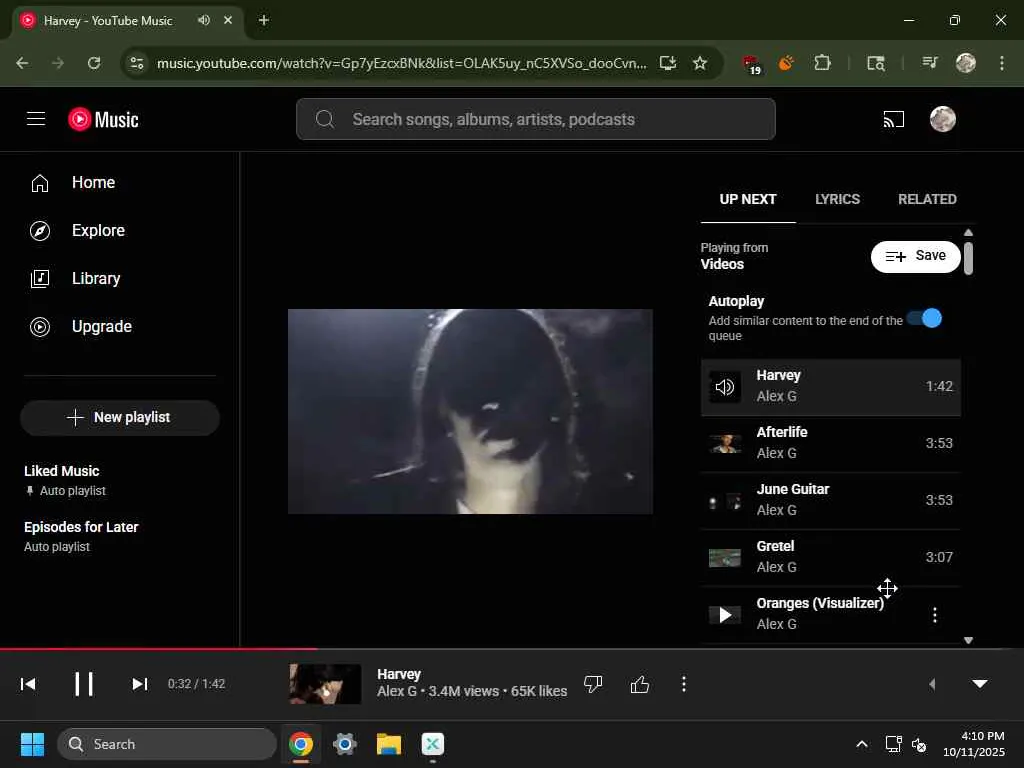Click the taskbar Search box
This screenshot has width=1024, height=768.
(x=167, y=744)
